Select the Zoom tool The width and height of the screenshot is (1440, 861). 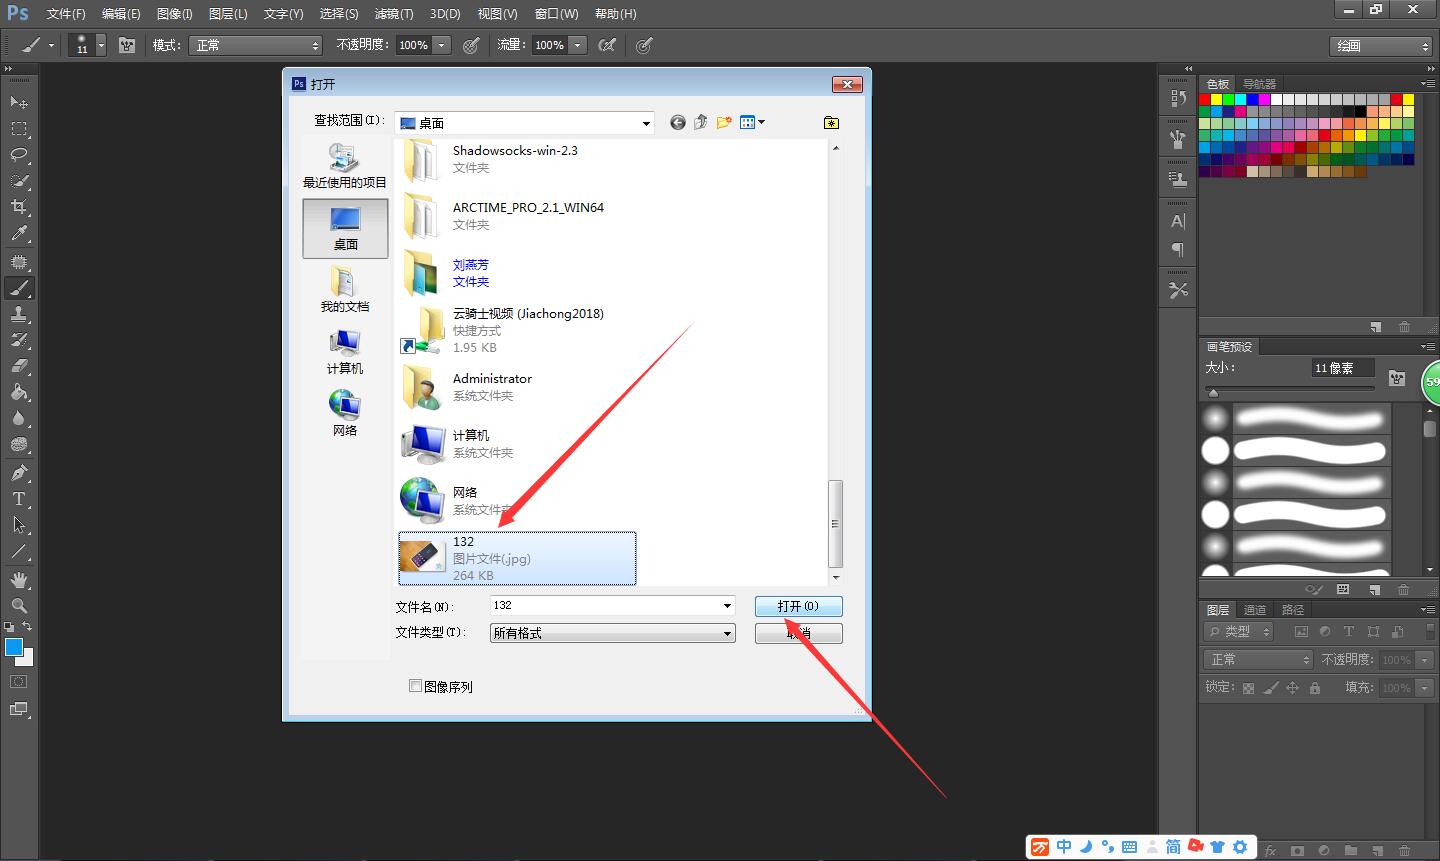coord(19,606)
